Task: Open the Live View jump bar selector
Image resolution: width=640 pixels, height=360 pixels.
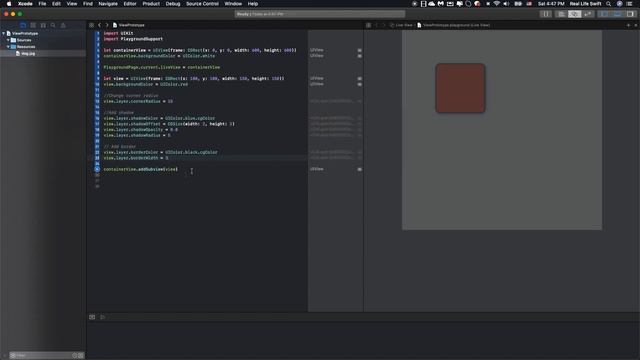Action: (401, 25)
